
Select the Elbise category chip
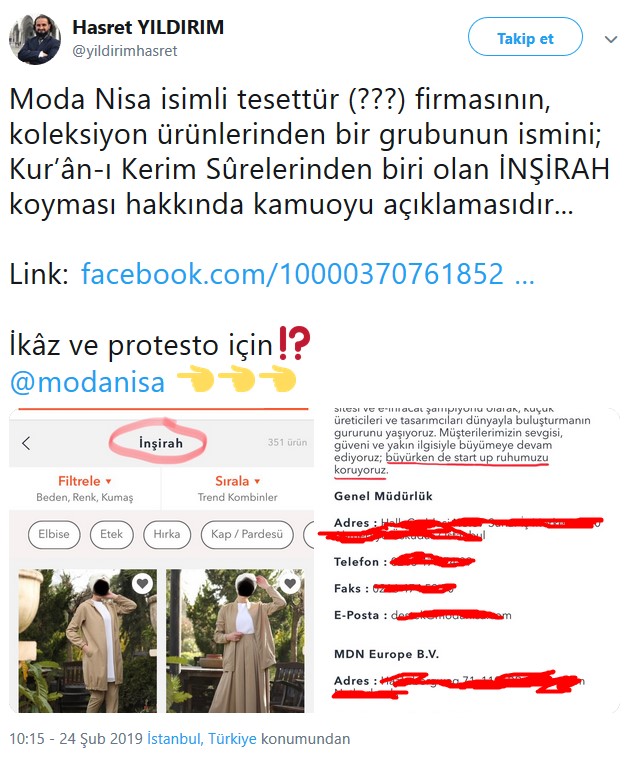pyautogui.click(x=53, y=534)
